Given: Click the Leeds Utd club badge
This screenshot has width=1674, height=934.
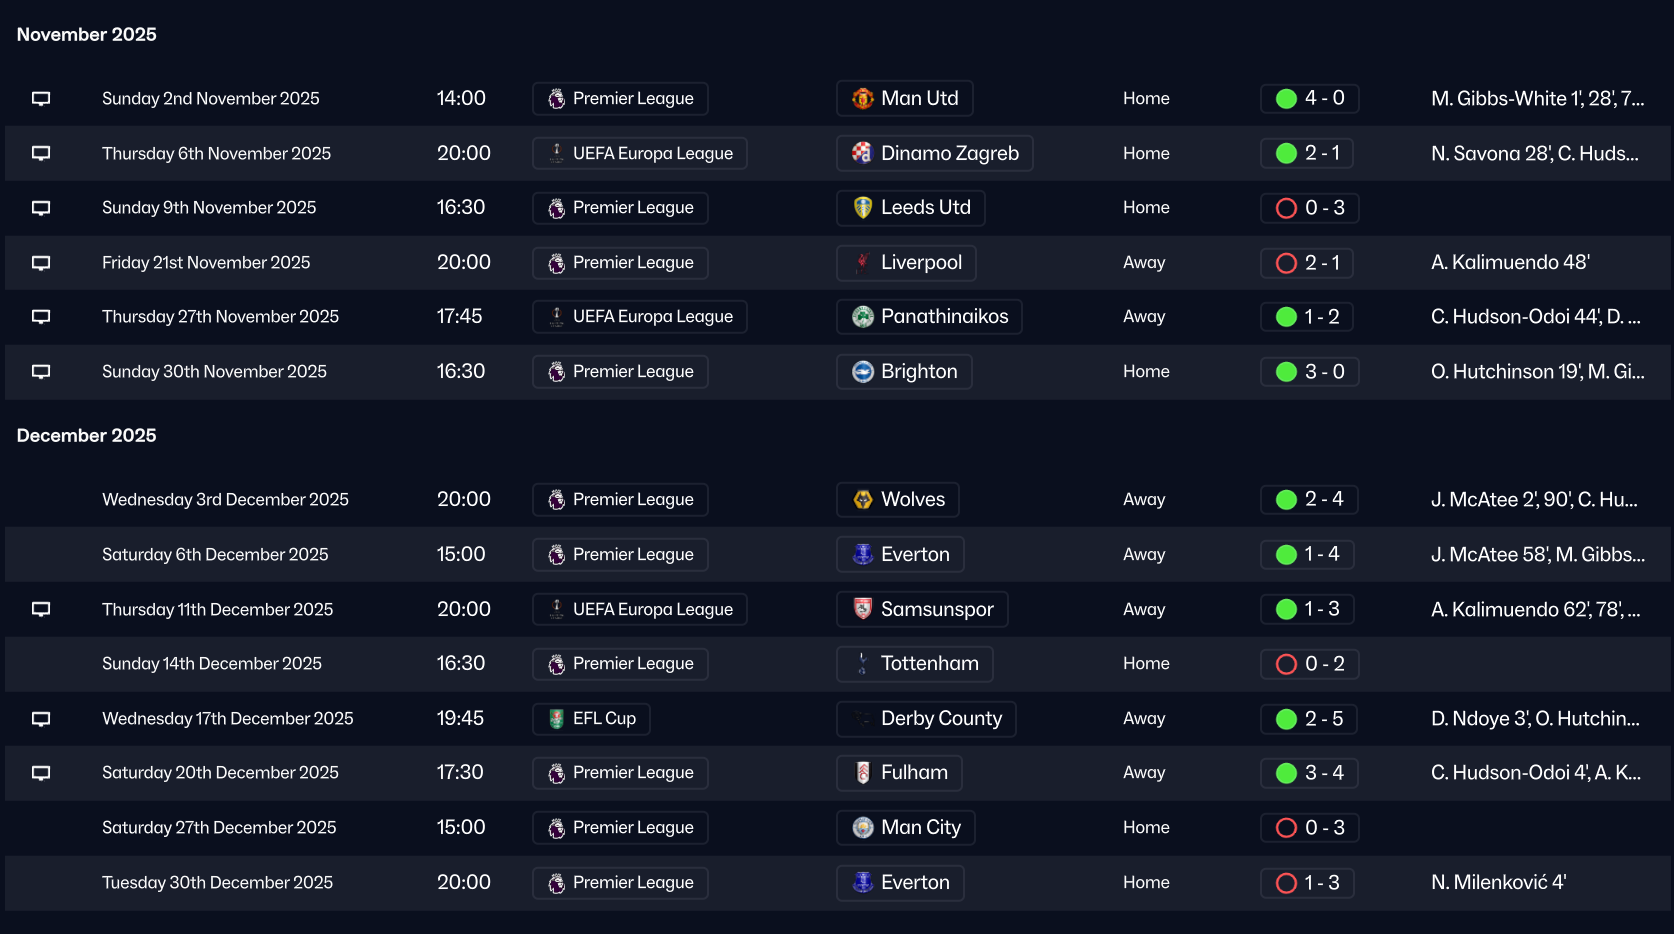Looking at the screenshot, I should click(862, 208).
